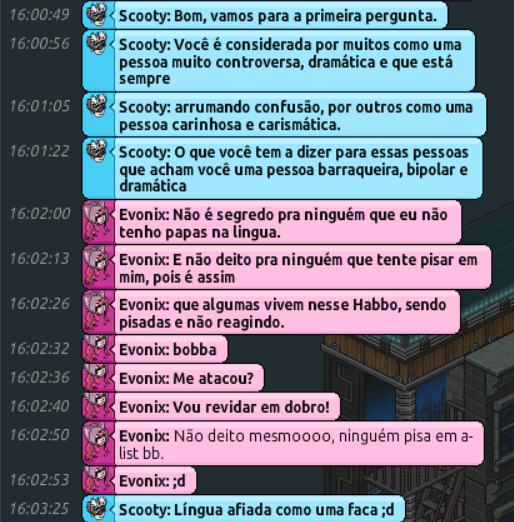Screen dimensions: 514x522
Task: Click the 16:02:50 timestamp
Action: (39, 435)
